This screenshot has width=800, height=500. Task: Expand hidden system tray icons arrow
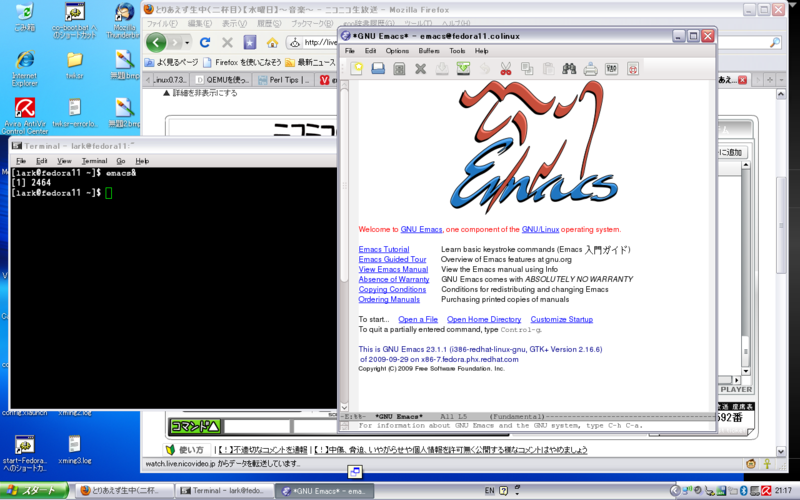point(675,491)
